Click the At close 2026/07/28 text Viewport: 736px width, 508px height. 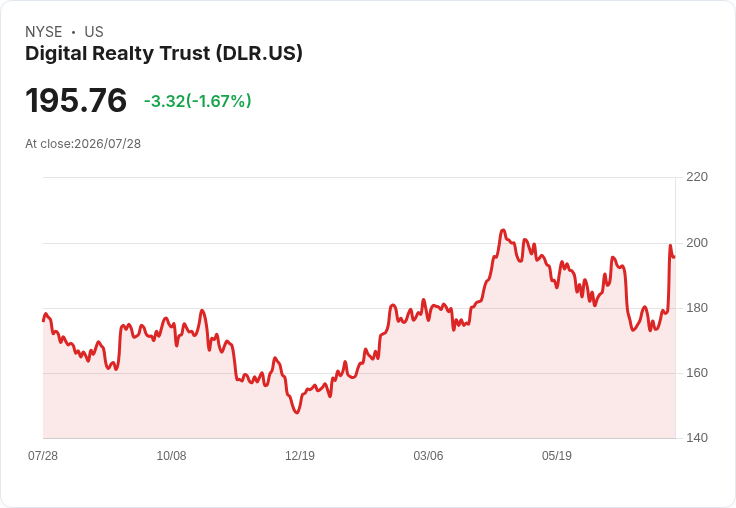pyautogui.click(x=83, y=144)
